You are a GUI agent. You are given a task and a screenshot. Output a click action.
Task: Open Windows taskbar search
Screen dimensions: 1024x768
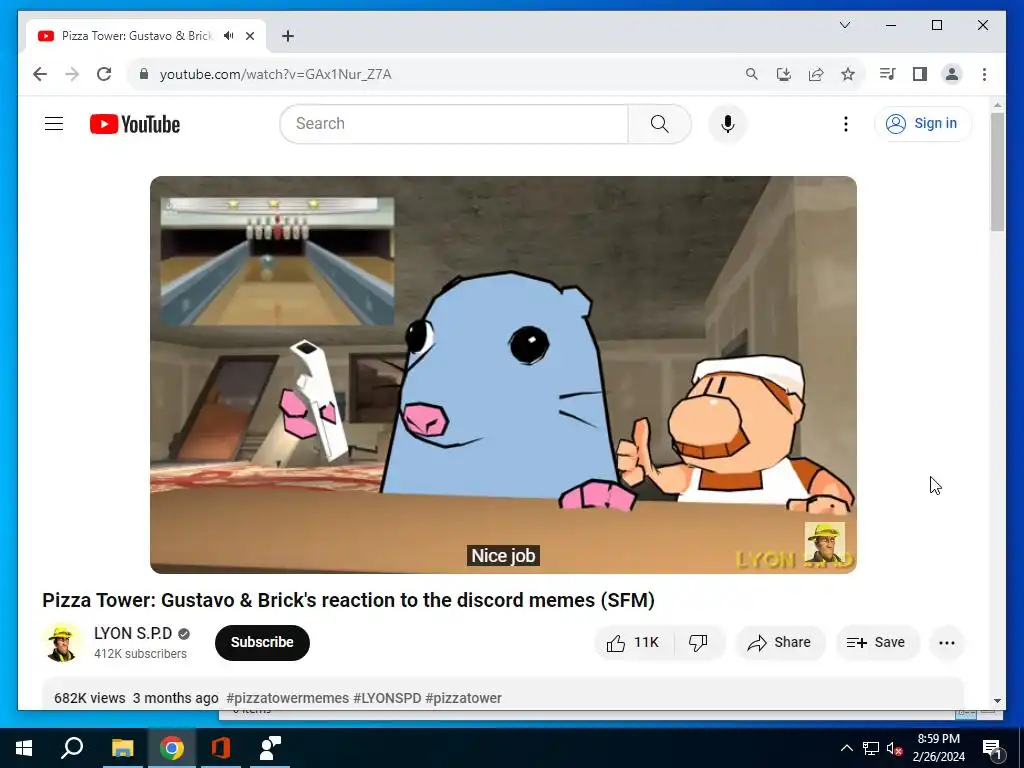click(x=72, y=748)
